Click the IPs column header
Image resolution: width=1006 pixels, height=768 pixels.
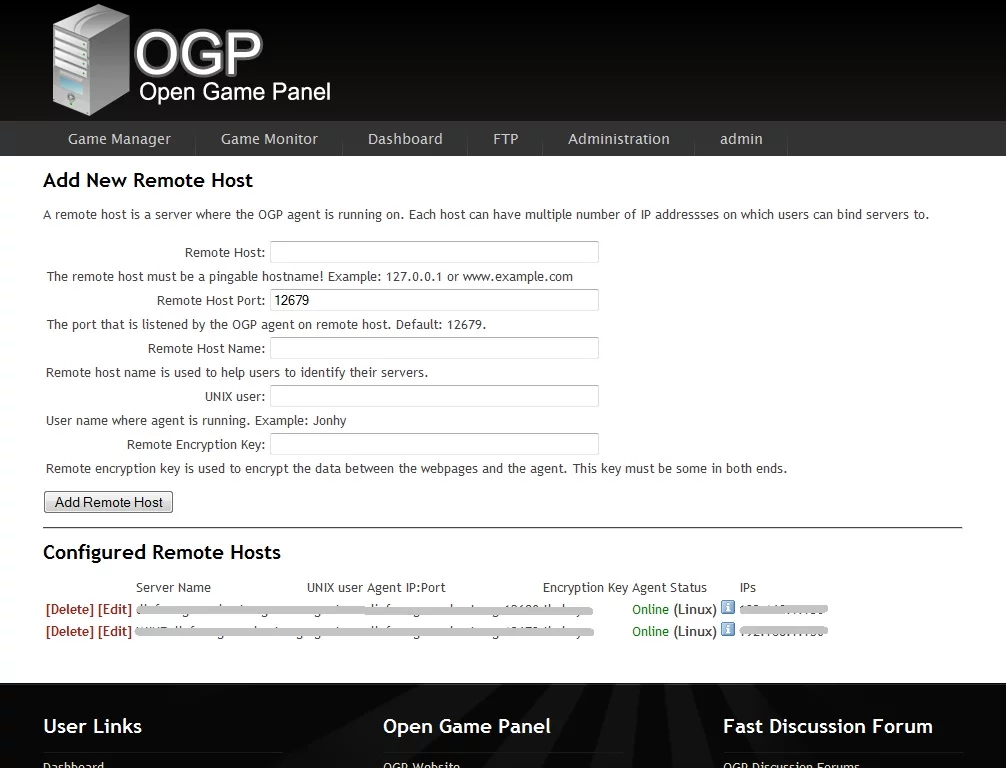tap(747, 588)
